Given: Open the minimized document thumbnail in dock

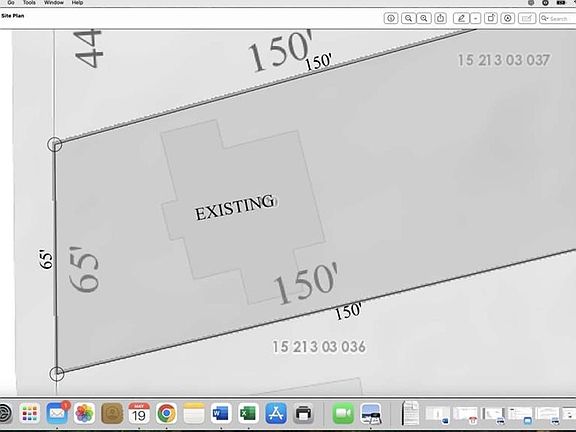Looking at the screenshot, I should pyautogui.click(x=410, y=413).
